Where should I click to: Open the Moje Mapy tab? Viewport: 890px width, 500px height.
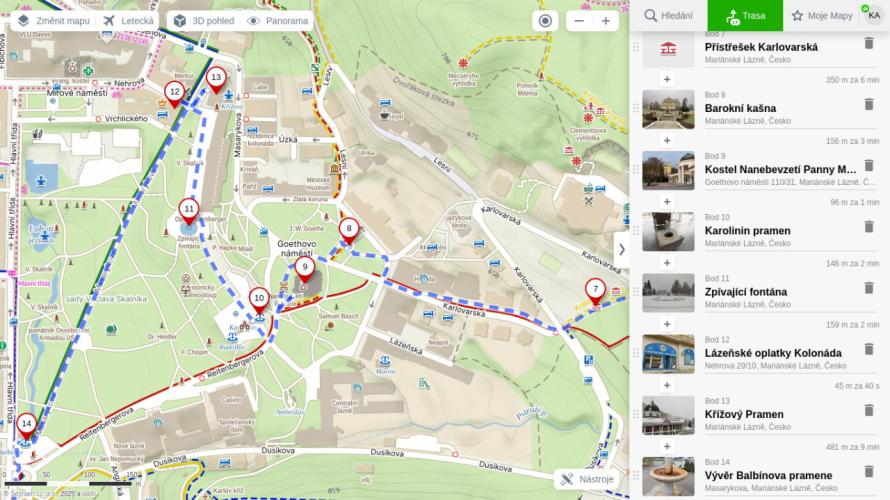pos(822,15)
